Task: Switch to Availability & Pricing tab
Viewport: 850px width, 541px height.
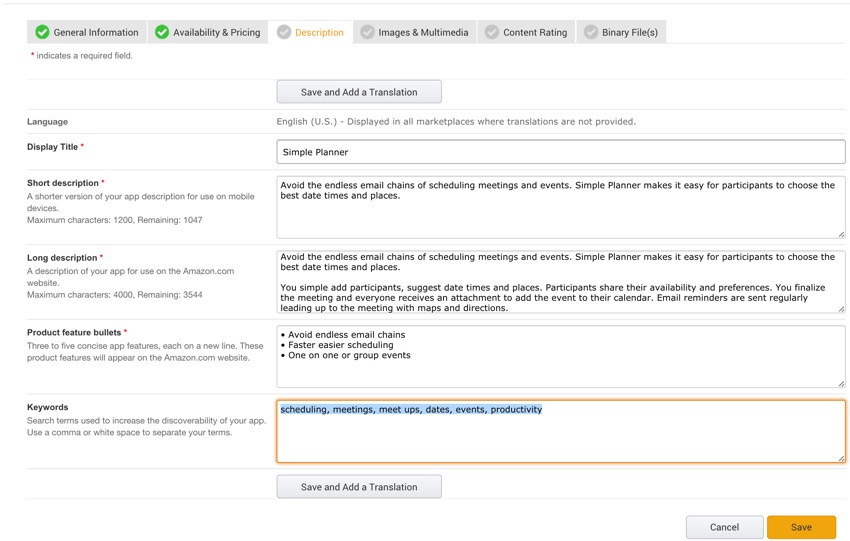Action: [x=216, y=32]
